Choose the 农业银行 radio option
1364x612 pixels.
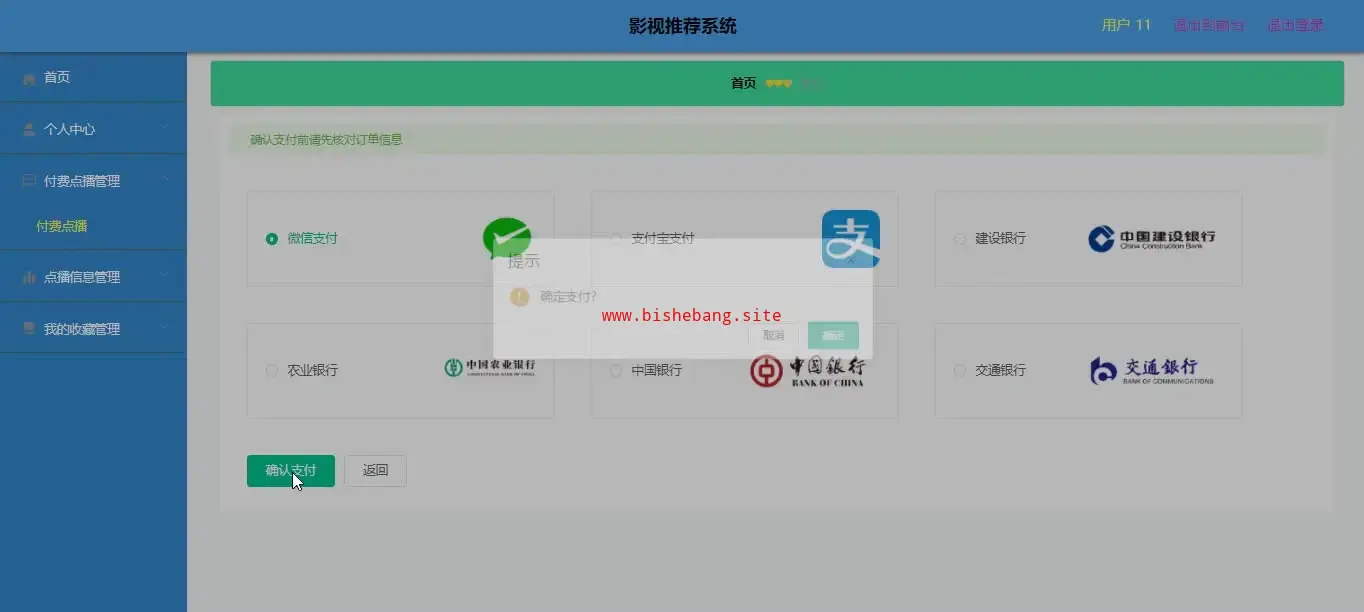272,370
